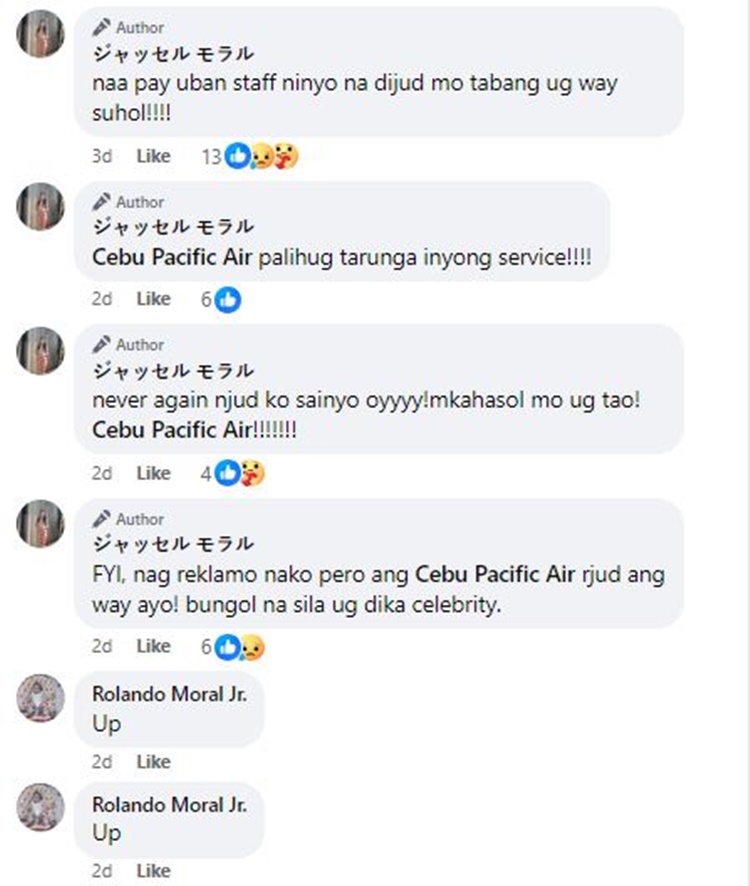This screenshot has width=750, height=886.
Task: Open the 3d timestamp of first comment
Action: [x=102, y=156]
